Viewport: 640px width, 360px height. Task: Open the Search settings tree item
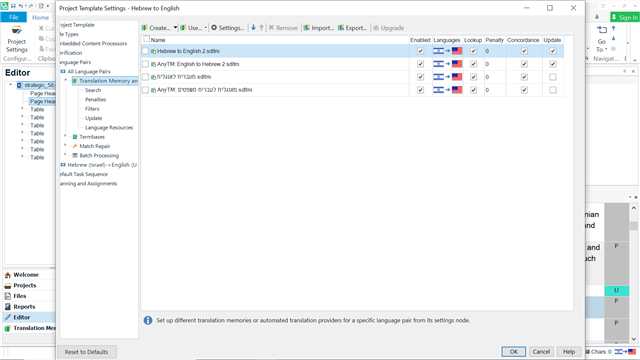(93, 90)
